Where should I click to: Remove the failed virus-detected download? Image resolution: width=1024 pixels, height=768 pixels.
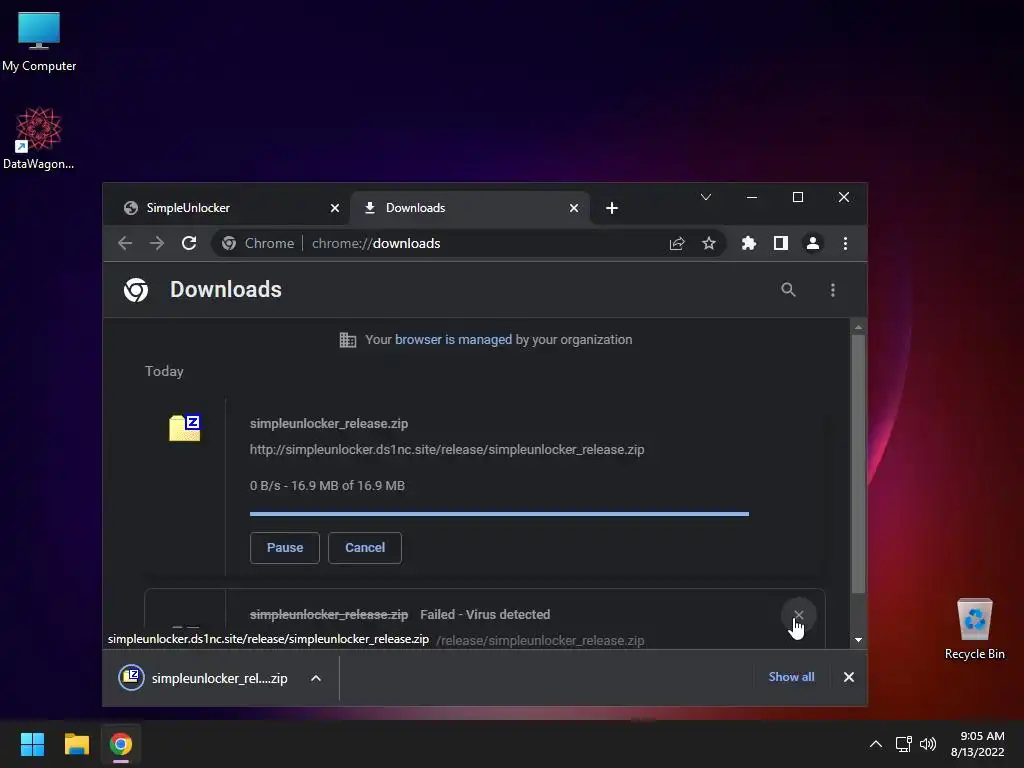(x=799, y=615)
